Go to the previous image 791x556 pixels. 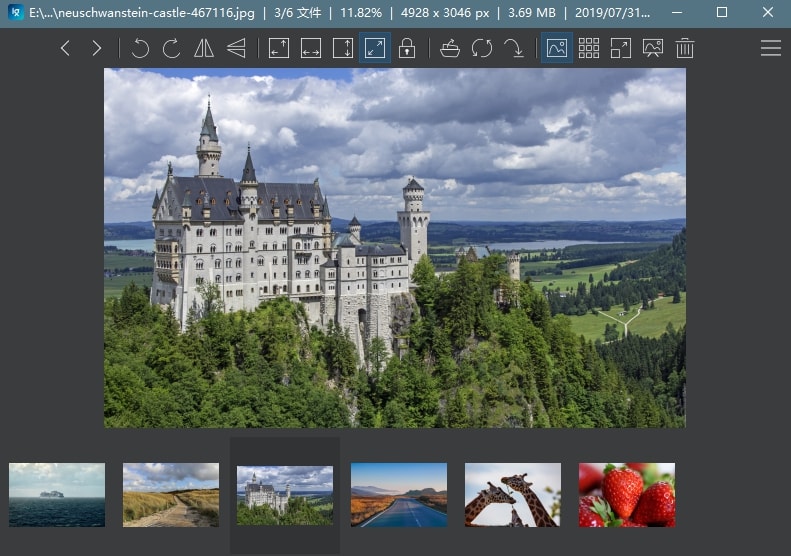coord(65,48)
